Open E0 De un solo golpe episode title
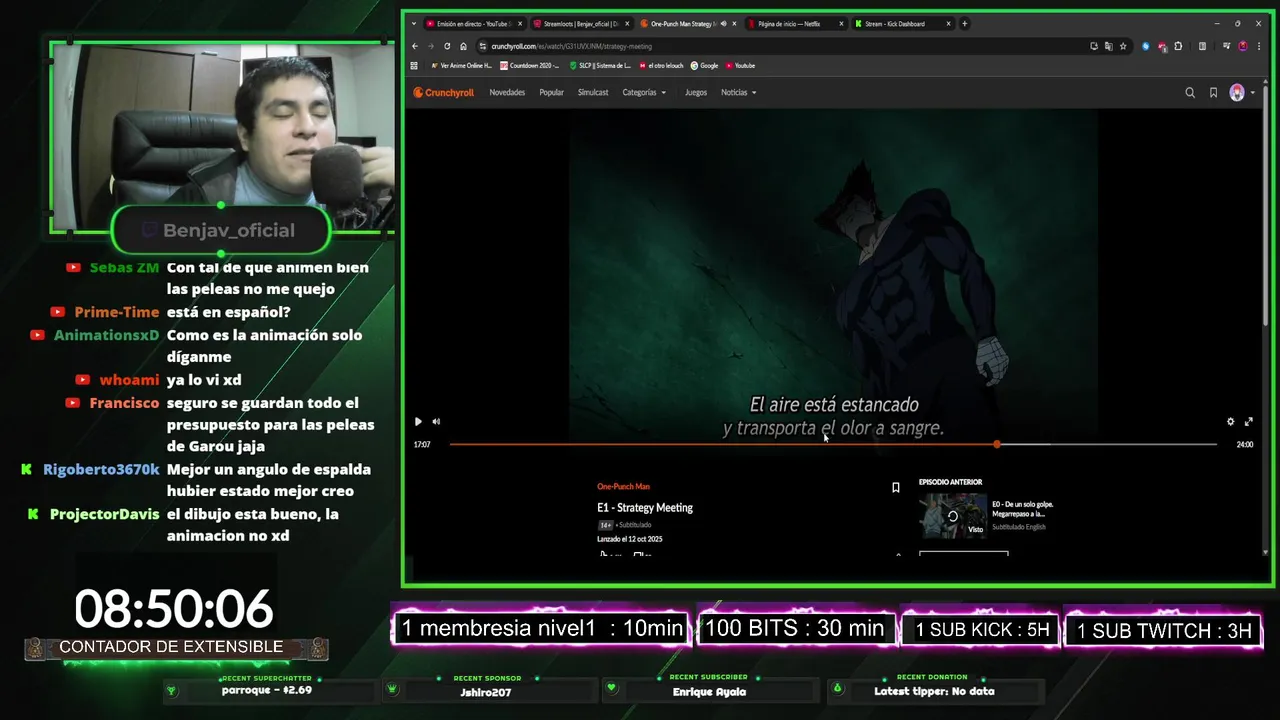The height and width of the screenshot is (720, 1280). point(1022,509)
